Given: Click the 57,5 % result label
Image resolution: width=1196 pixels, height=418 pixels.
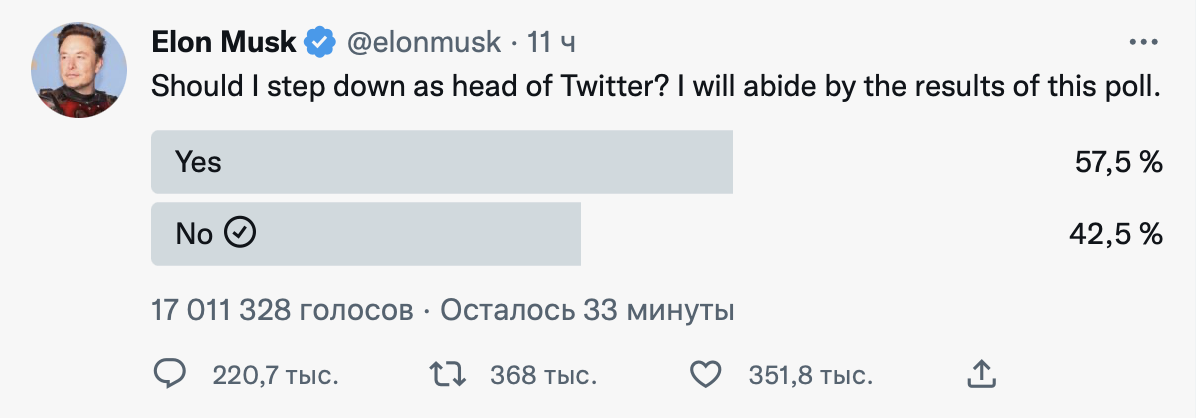Looking at the screenshot, I should [x=1118, y=162].
